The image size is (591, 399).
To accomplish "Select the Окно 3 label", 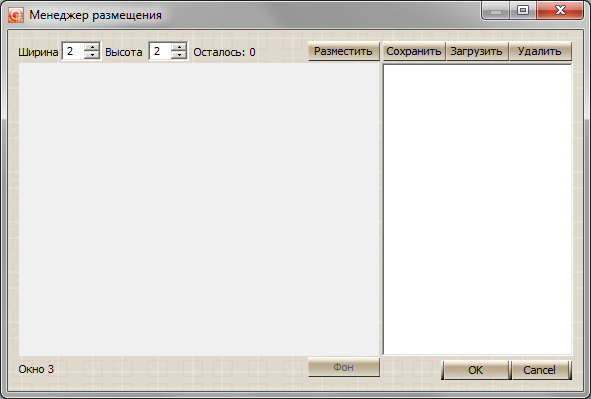I will tap(36, 369).
